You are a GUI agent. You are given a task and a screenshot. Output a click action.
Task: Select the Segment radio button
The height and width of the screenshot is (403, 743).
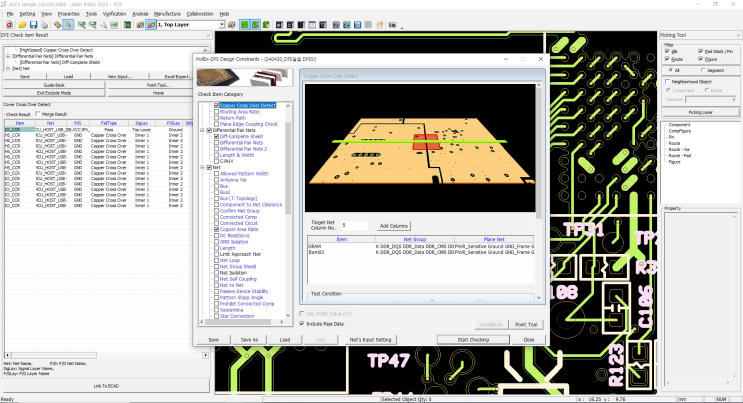(703, 70)
